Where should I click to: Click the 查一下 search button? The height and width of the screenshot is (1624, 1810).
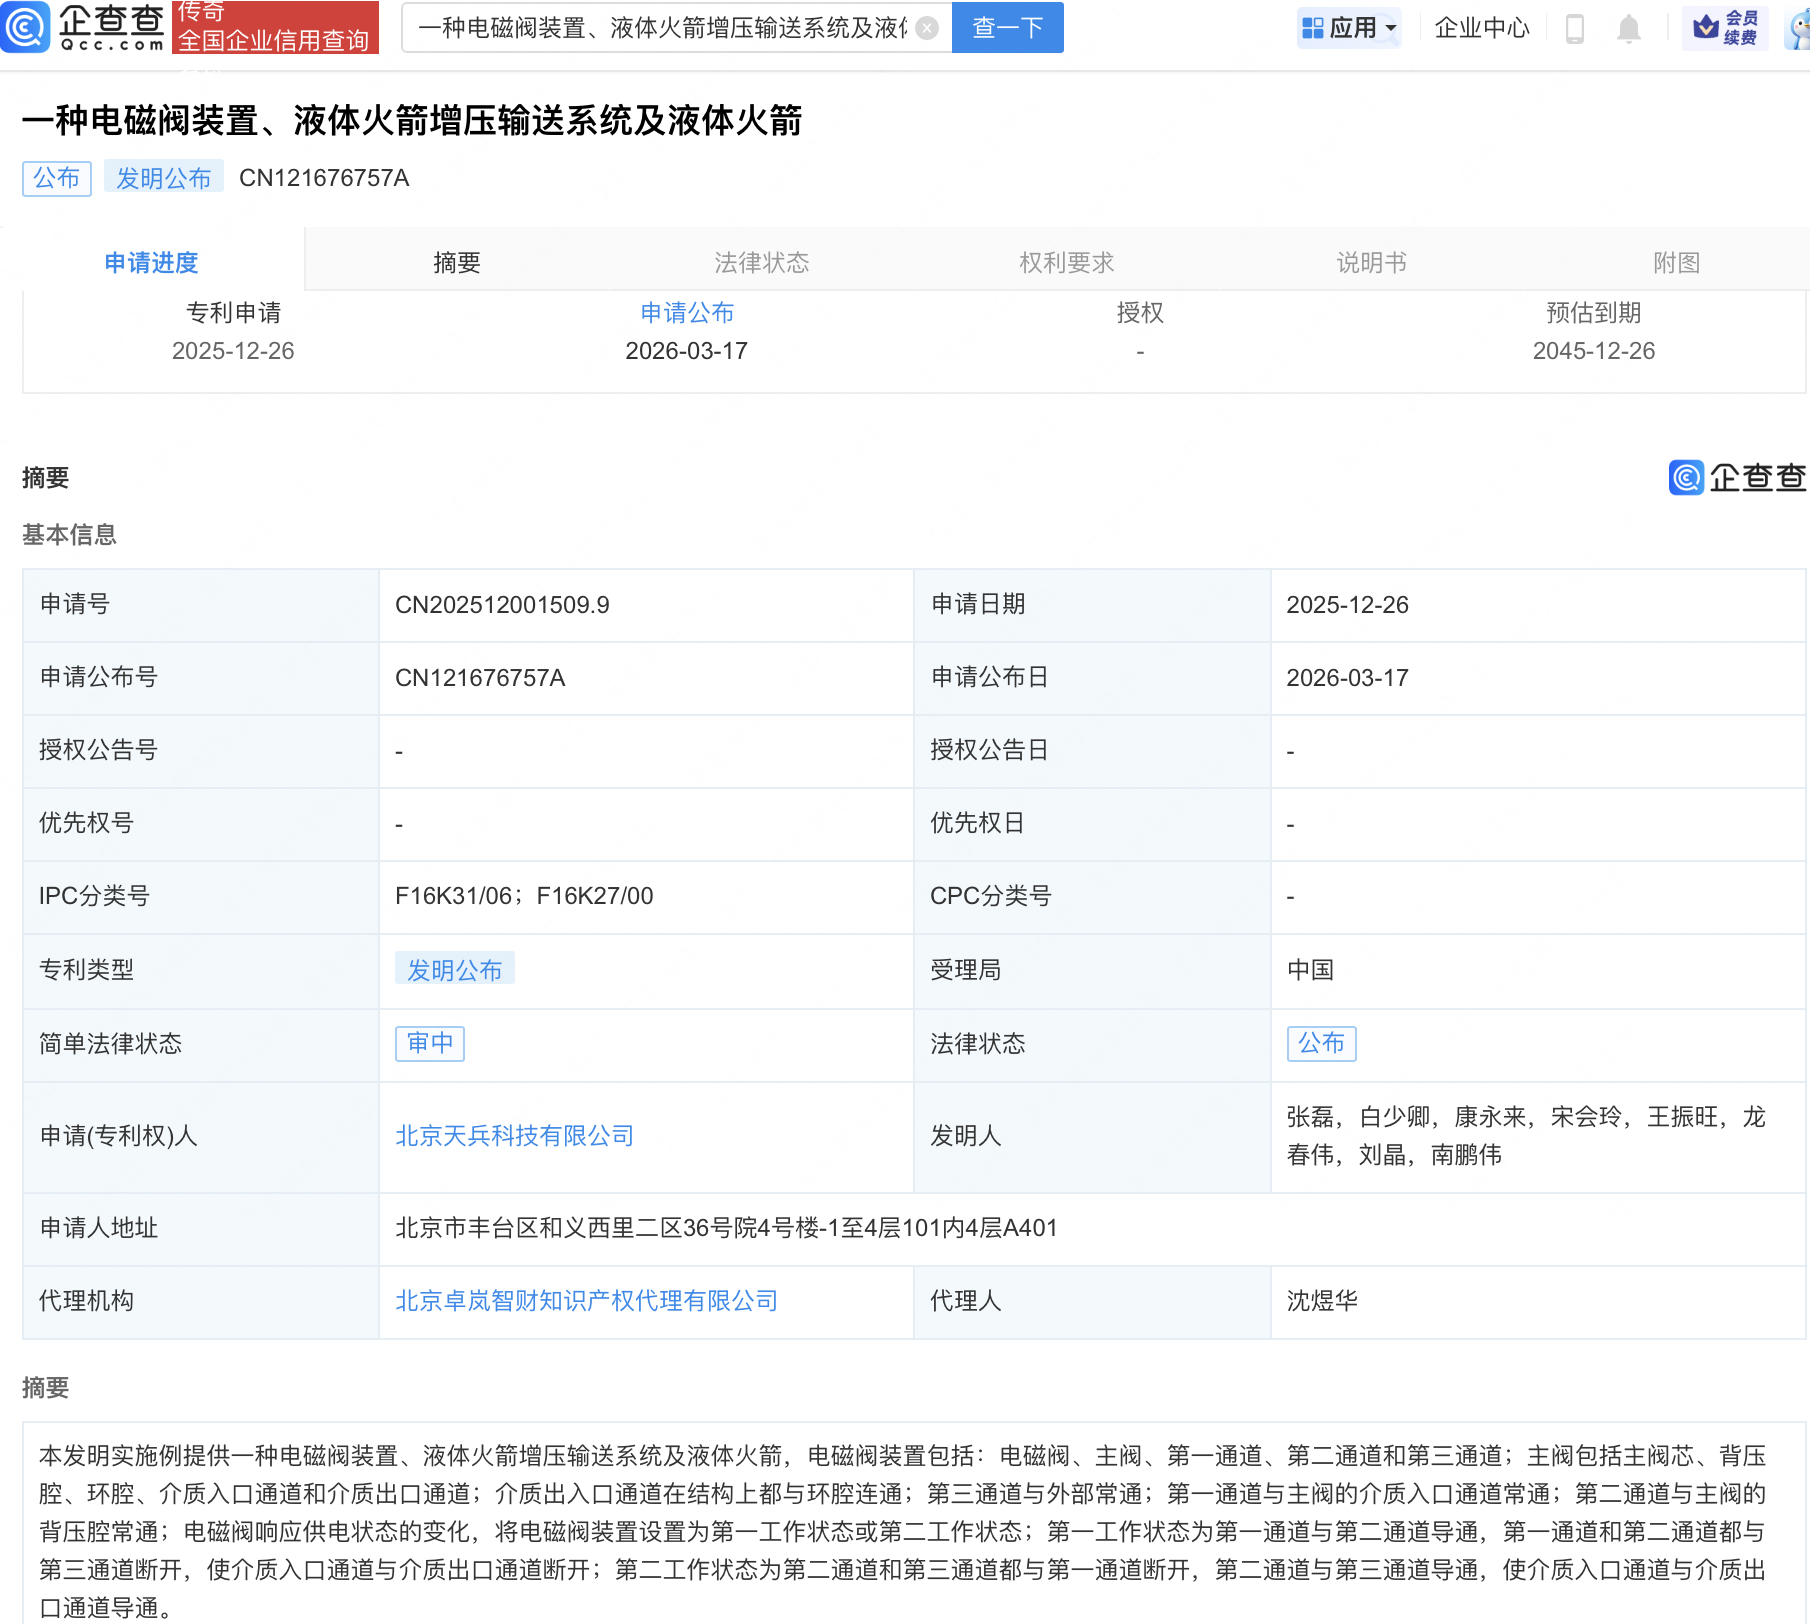click(x=1006, y=28)
